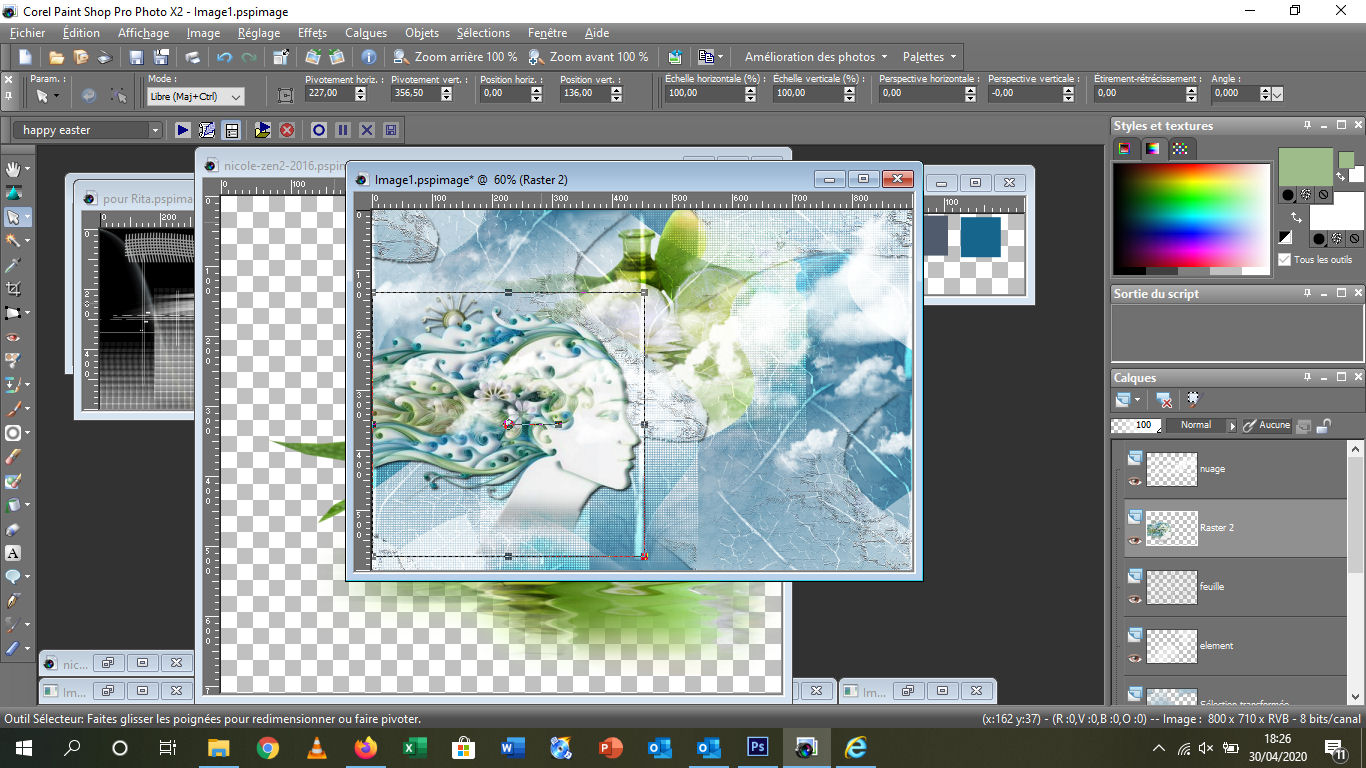Viewport: 1366px width, 768px height.
Task: Click layer opacity field showing 100
Action: click(1135, 425)
